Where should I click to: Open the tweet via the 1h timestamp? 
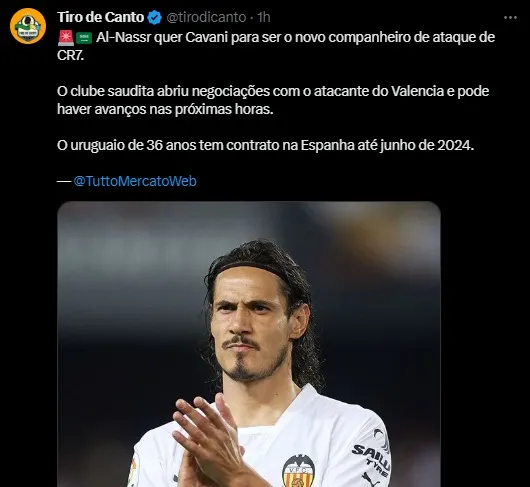pos(264,17)
